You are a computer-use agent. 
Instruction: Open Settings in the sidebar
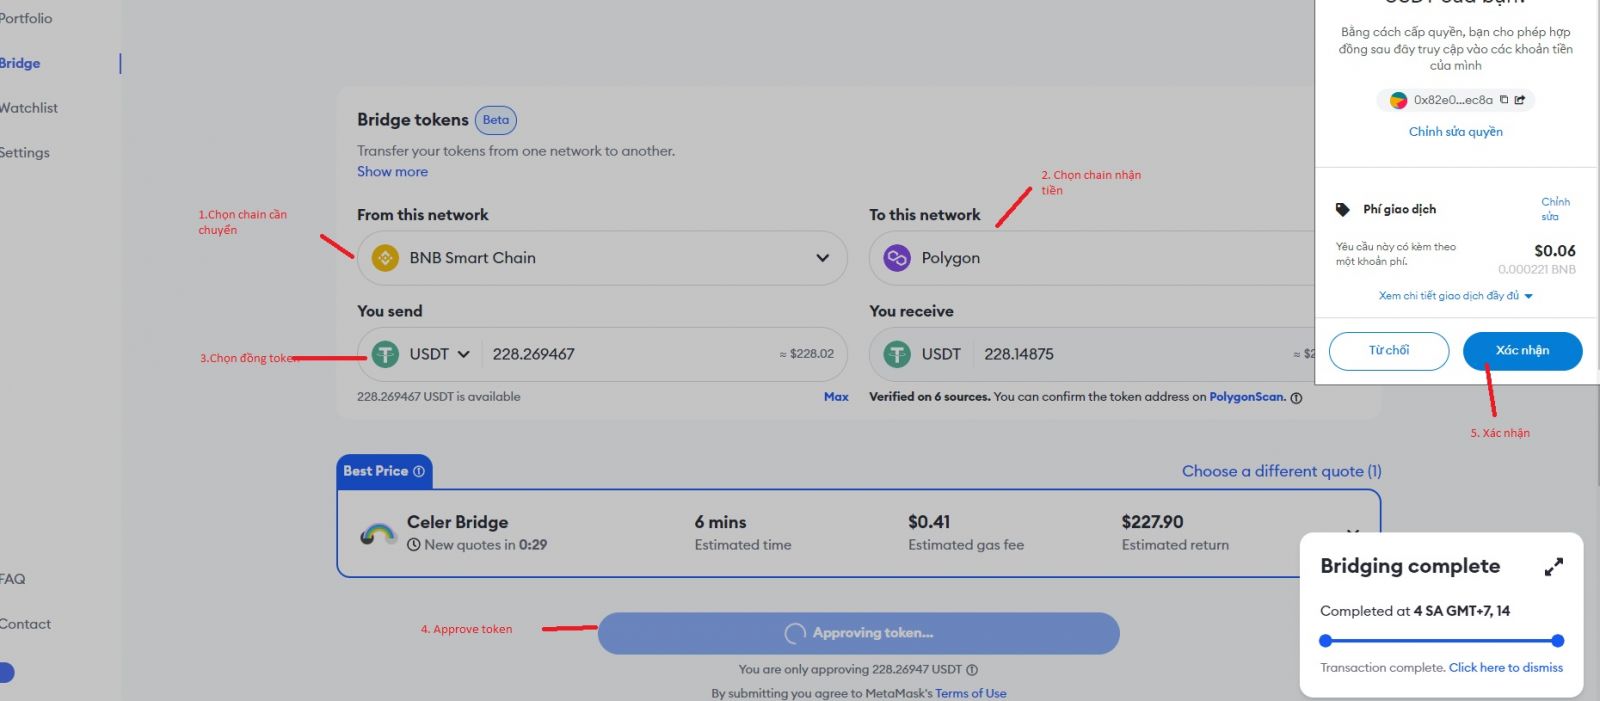(25, 153)
